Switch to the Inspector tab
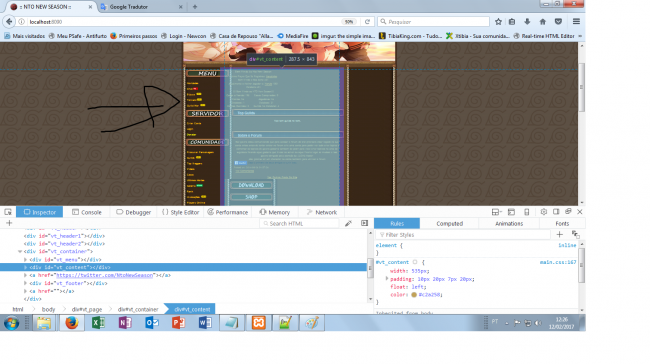Viewport: 650px width, 364px height. pyautogui.click(x=39, y=212)
